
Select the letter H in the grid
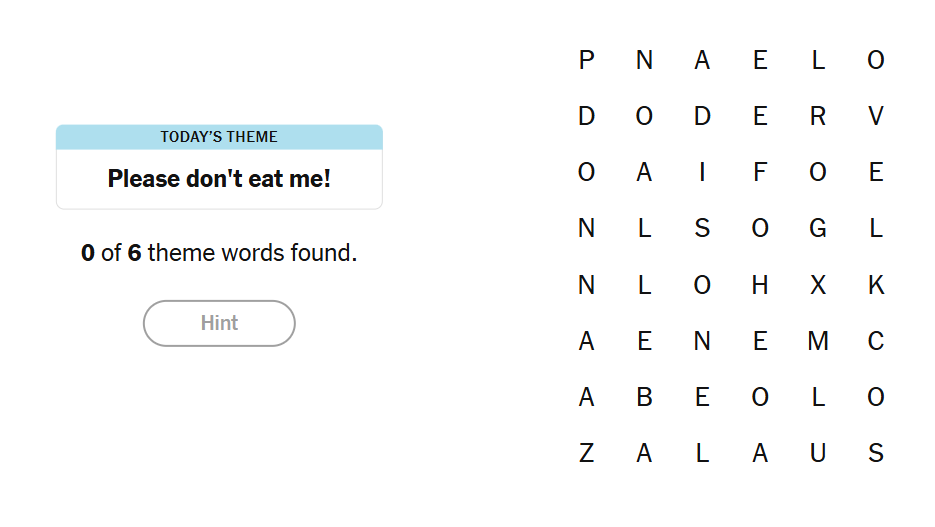coord(760,286)
